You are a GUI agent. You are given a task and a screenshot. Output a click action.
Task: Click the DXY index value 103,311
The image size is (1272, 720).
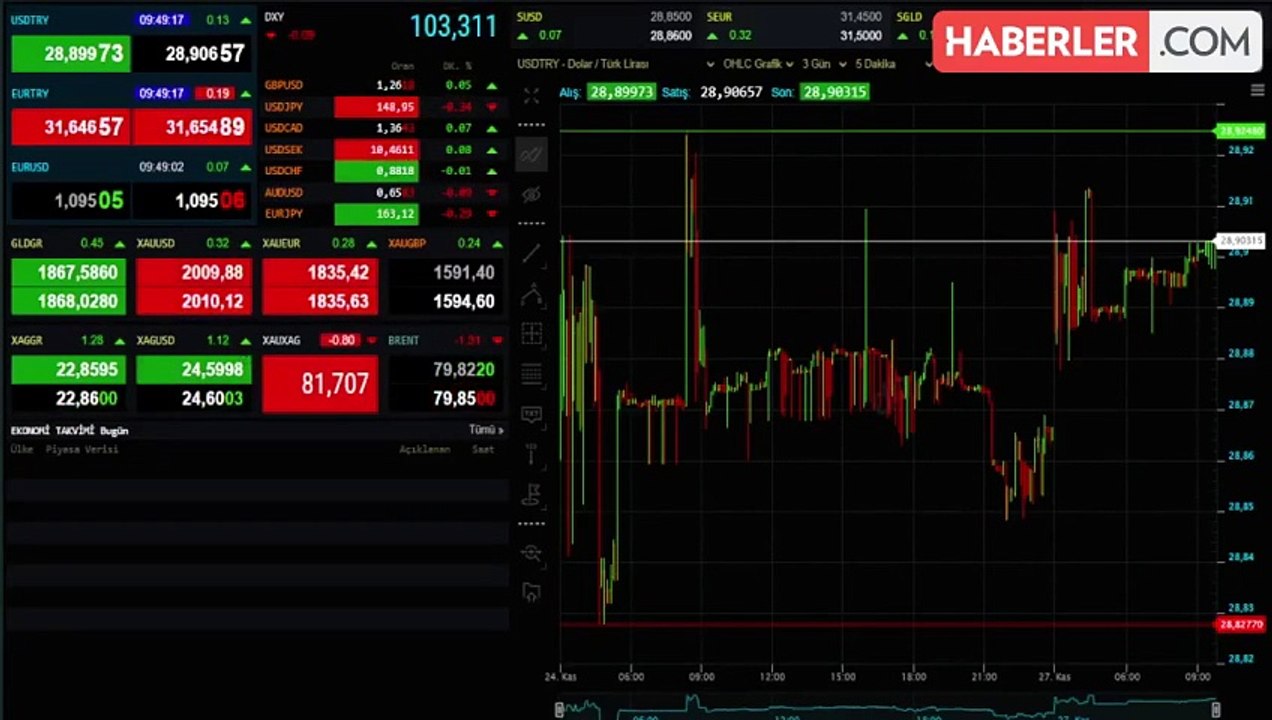pyautogui.click(x=453, y=27)
